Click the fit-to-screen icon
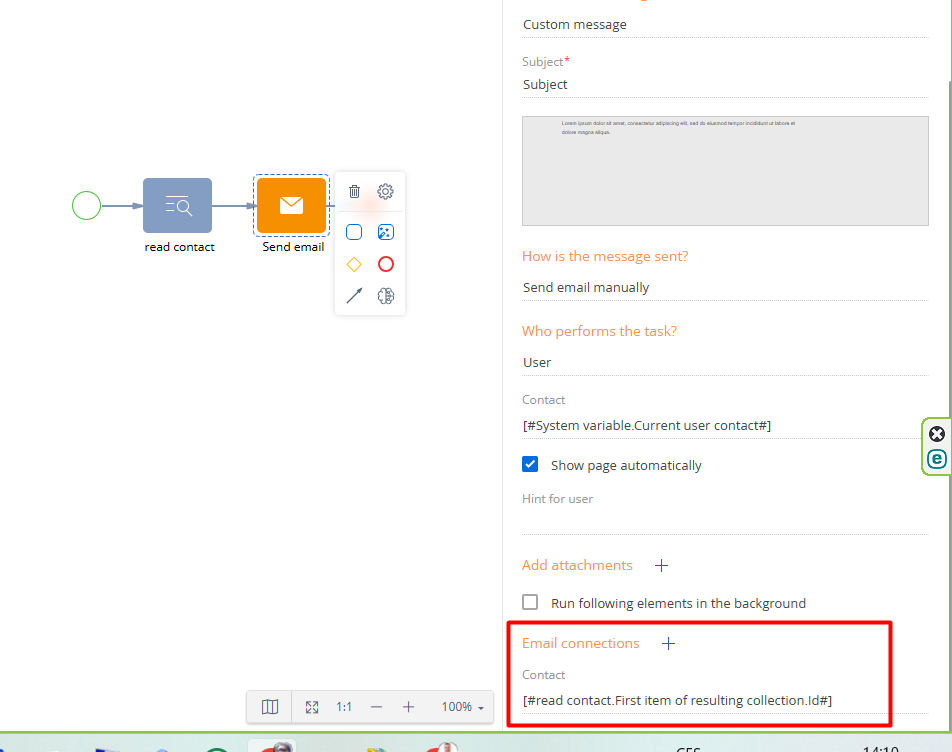This screenshot has width=952, height=752. 312,707
